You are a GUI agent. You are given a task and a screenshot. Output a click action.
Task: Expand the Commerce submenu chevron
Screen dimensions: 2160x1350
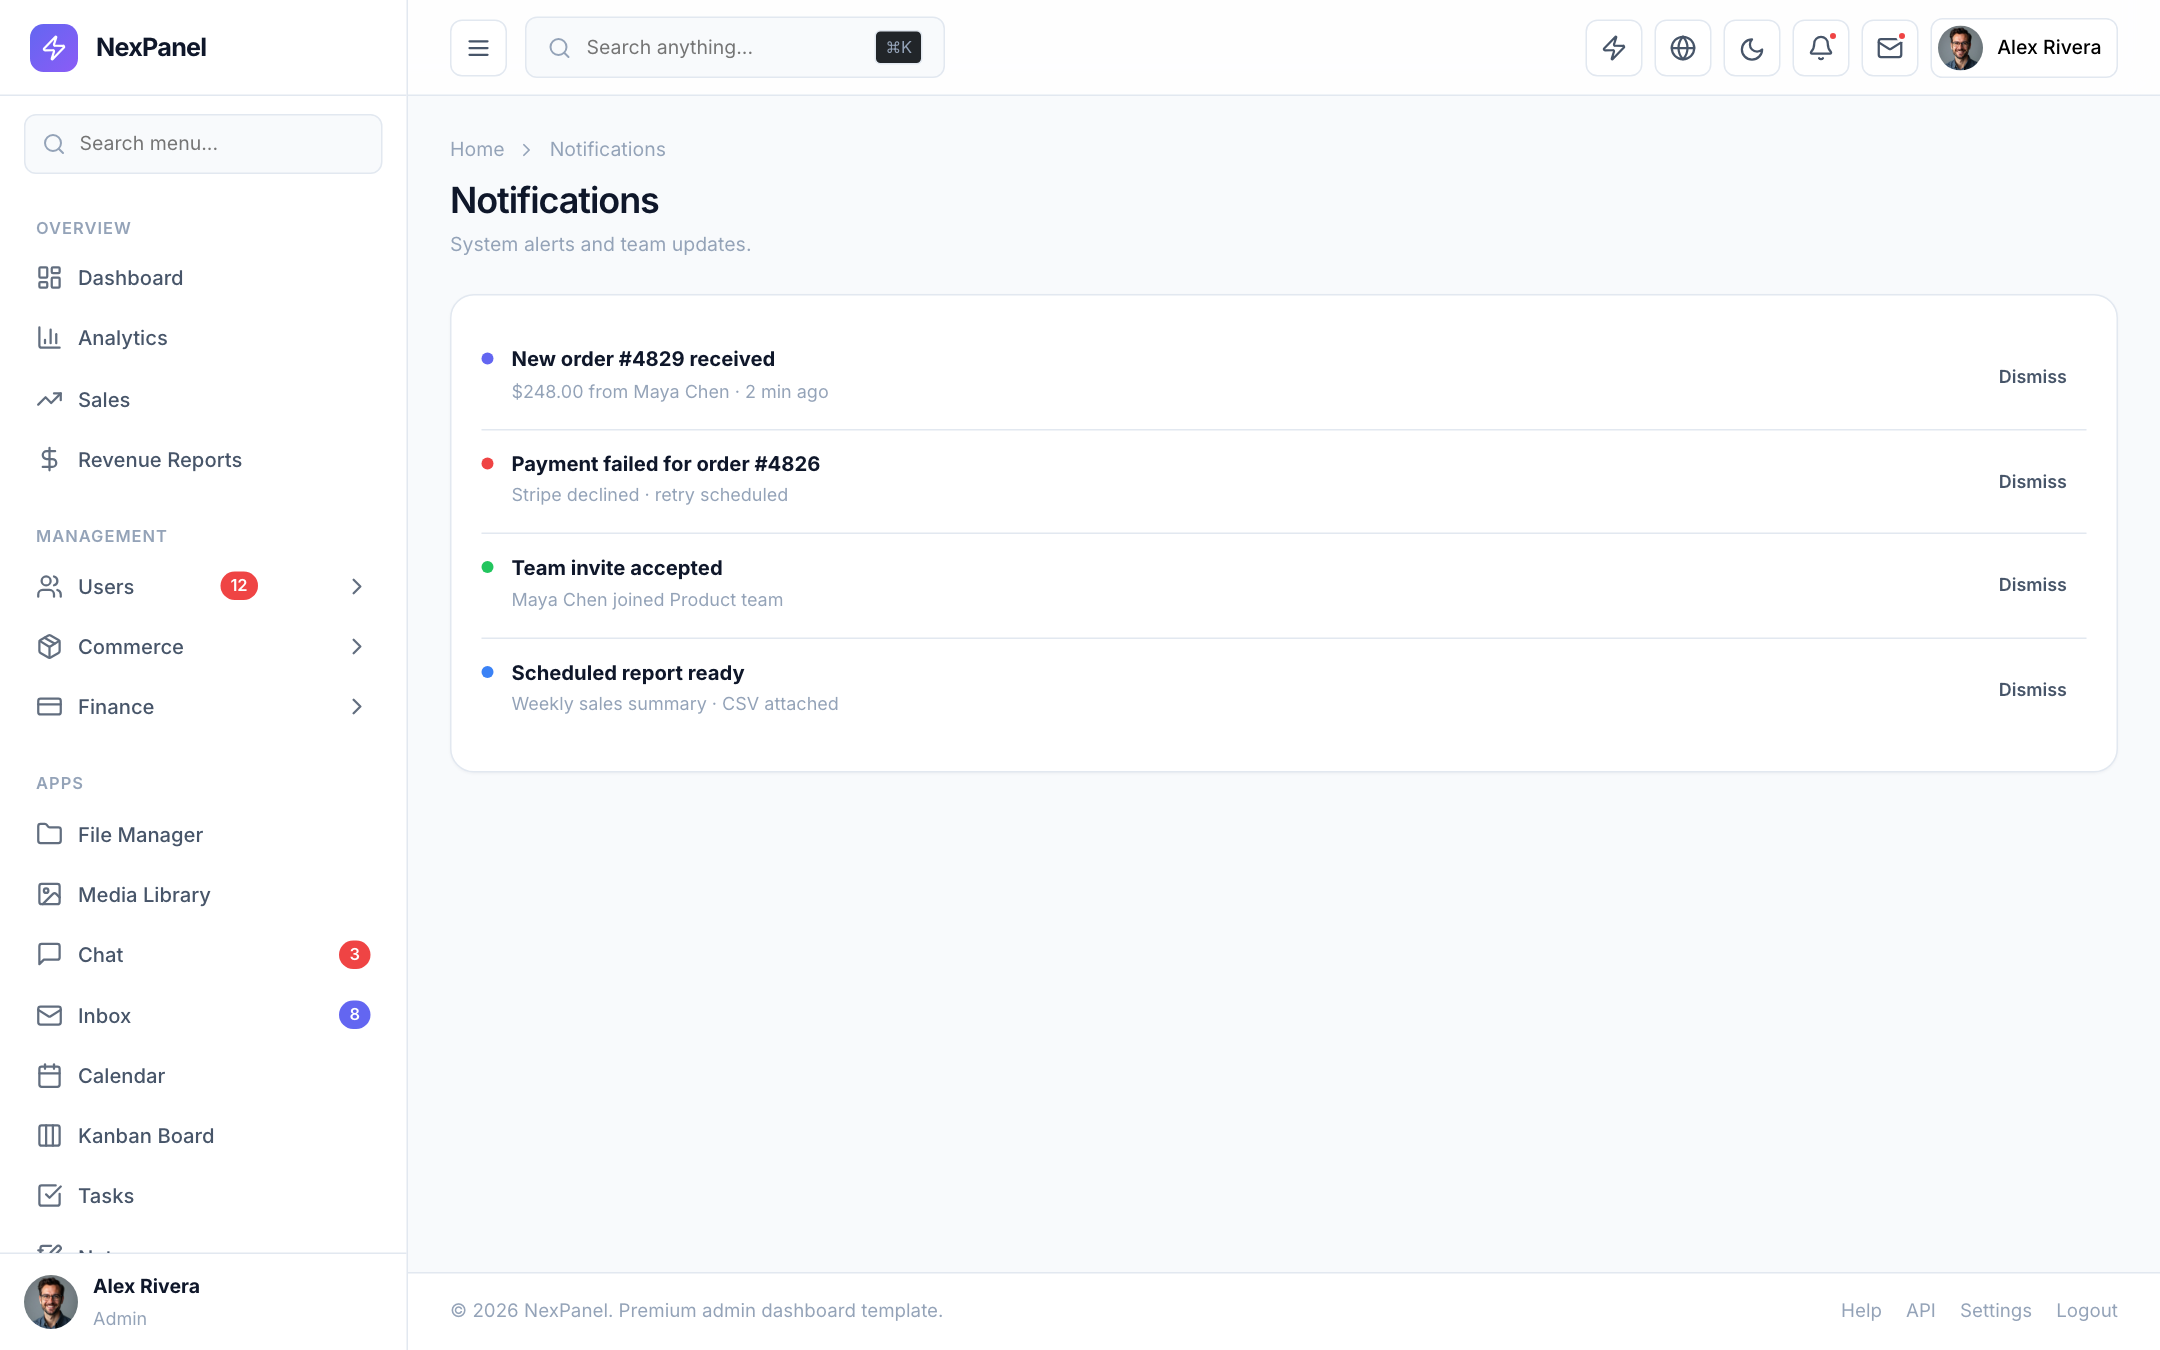357,646
